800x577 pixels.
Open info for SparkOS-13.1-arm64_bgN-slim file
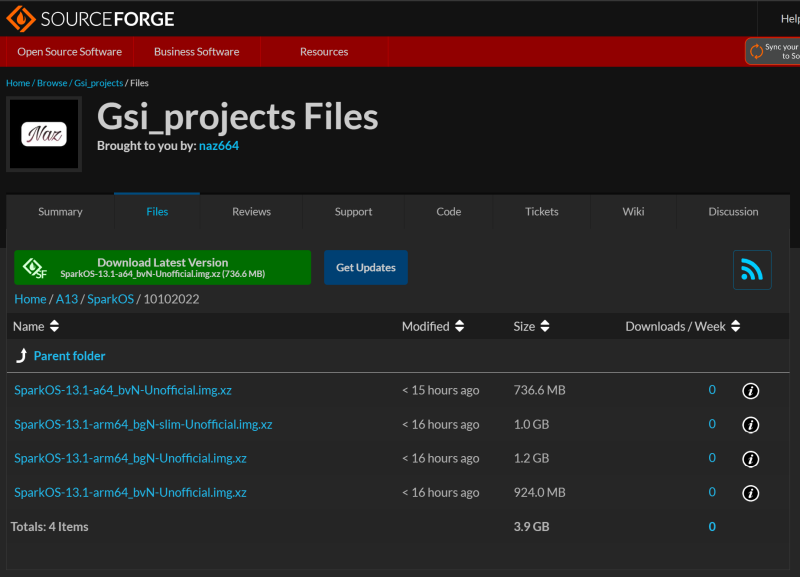point(751,425)
